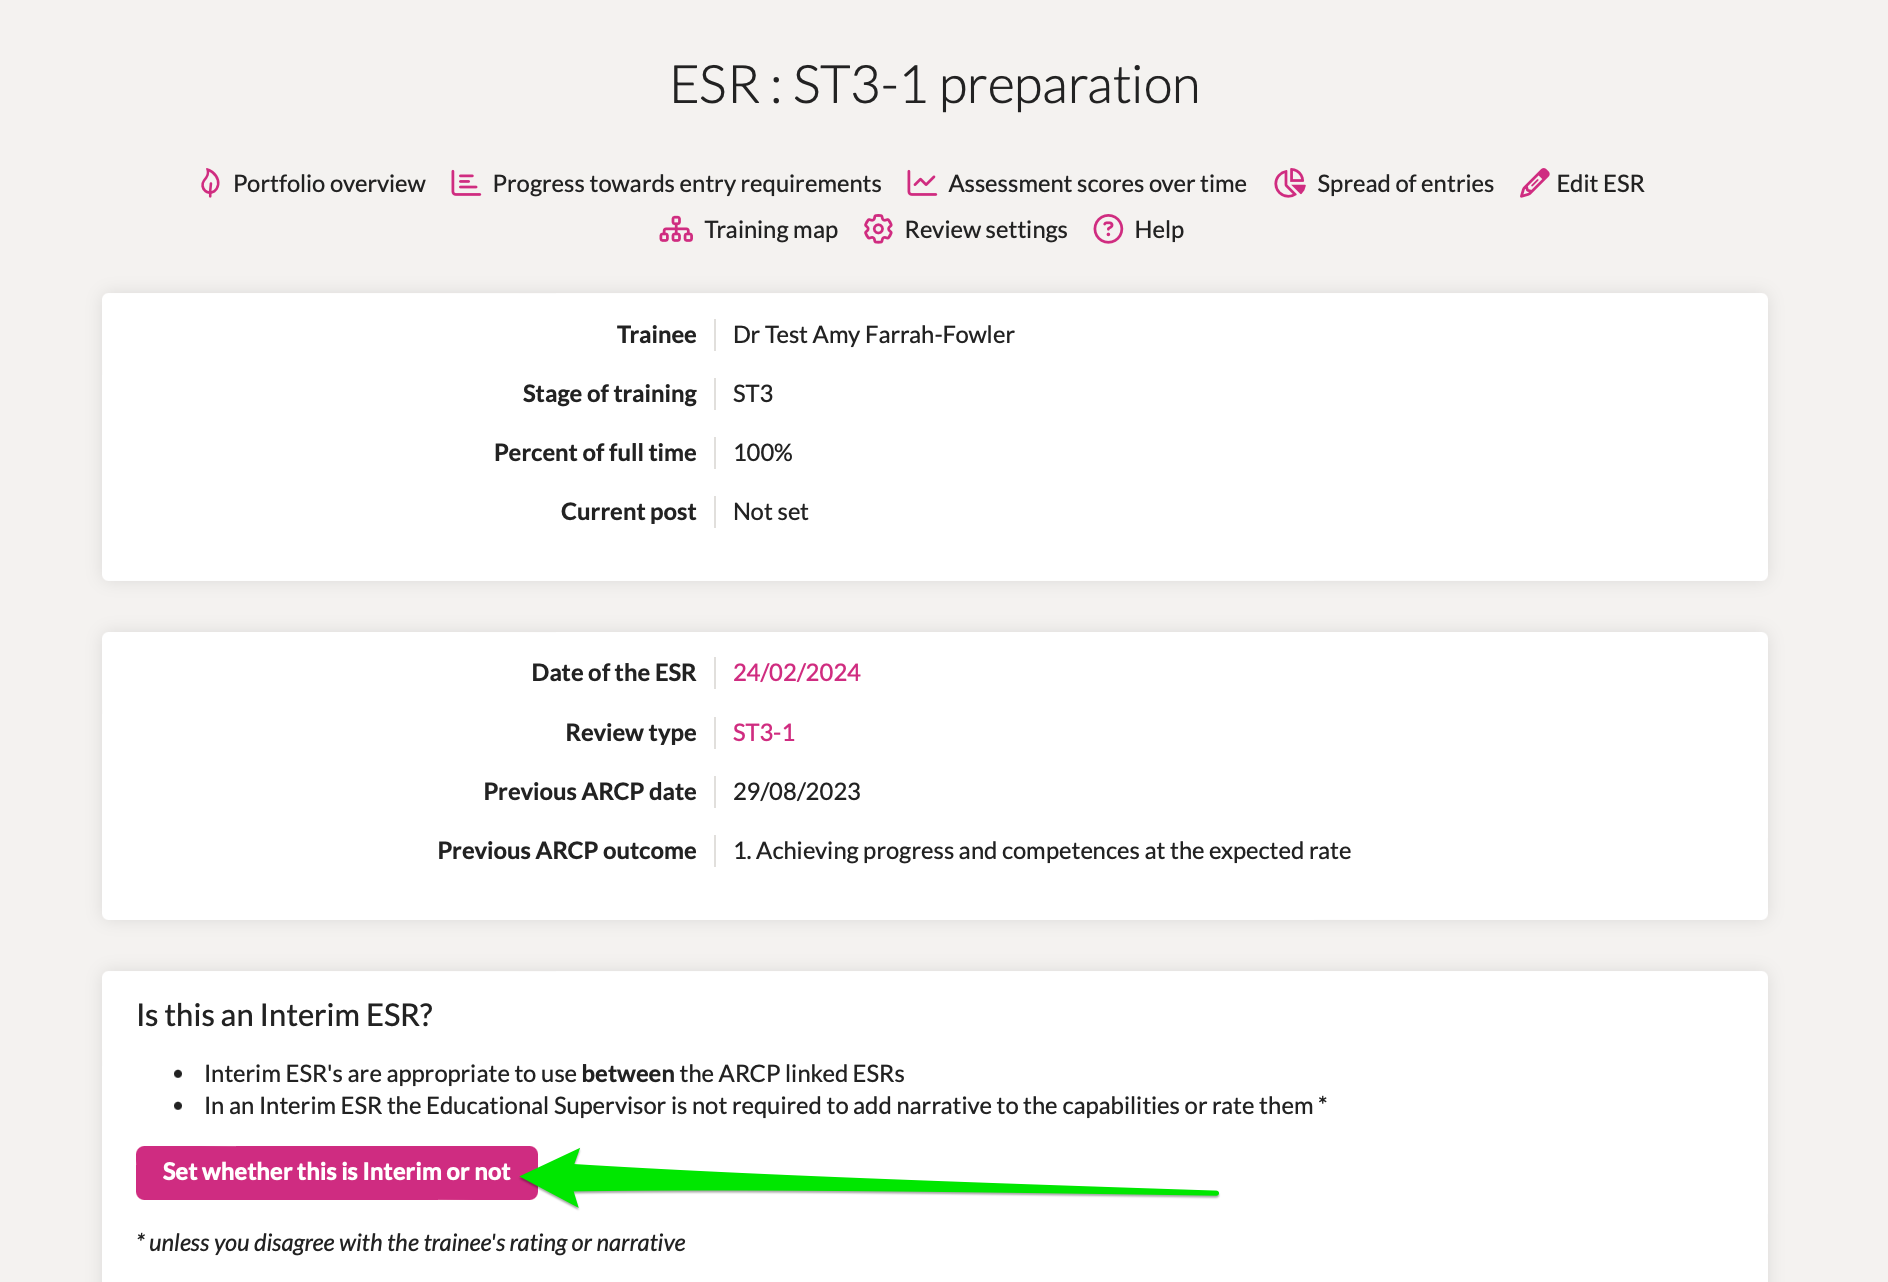Click the ESR date 24/02/2024 link
The width and height of the screenshot is (1888, 1282).
tap(796, 672)
